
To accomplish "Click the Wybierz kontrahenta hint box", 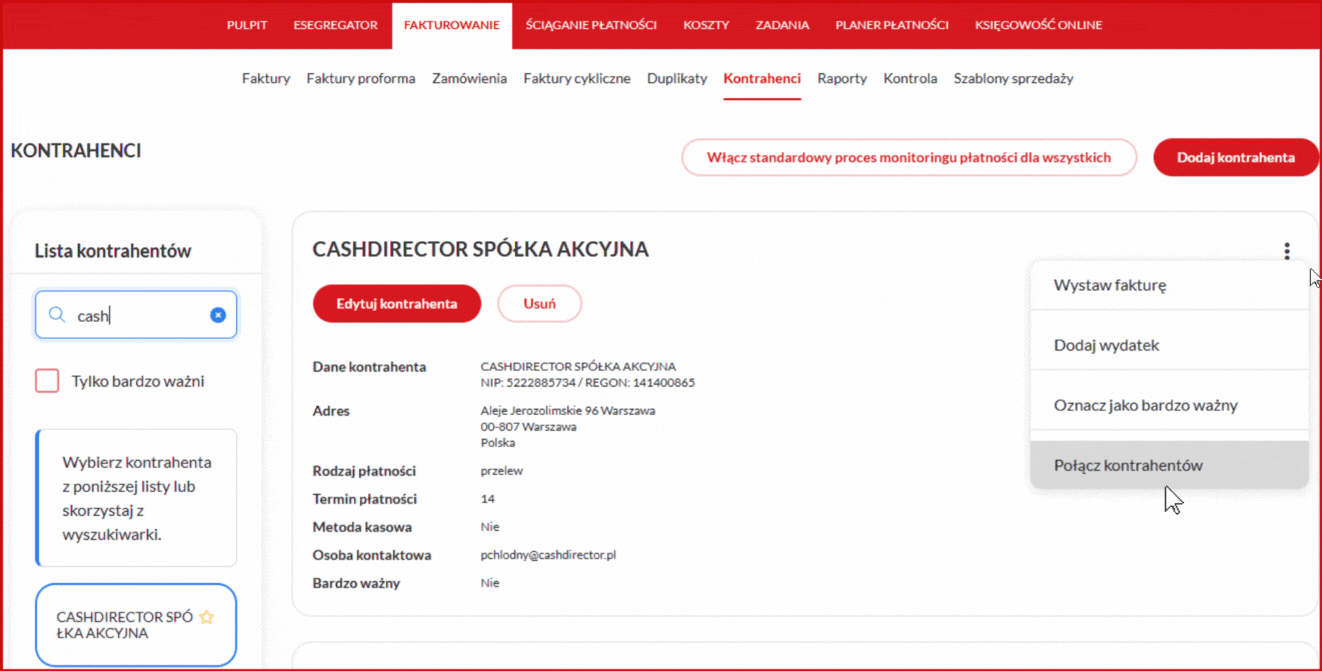I will pos(136,498).
